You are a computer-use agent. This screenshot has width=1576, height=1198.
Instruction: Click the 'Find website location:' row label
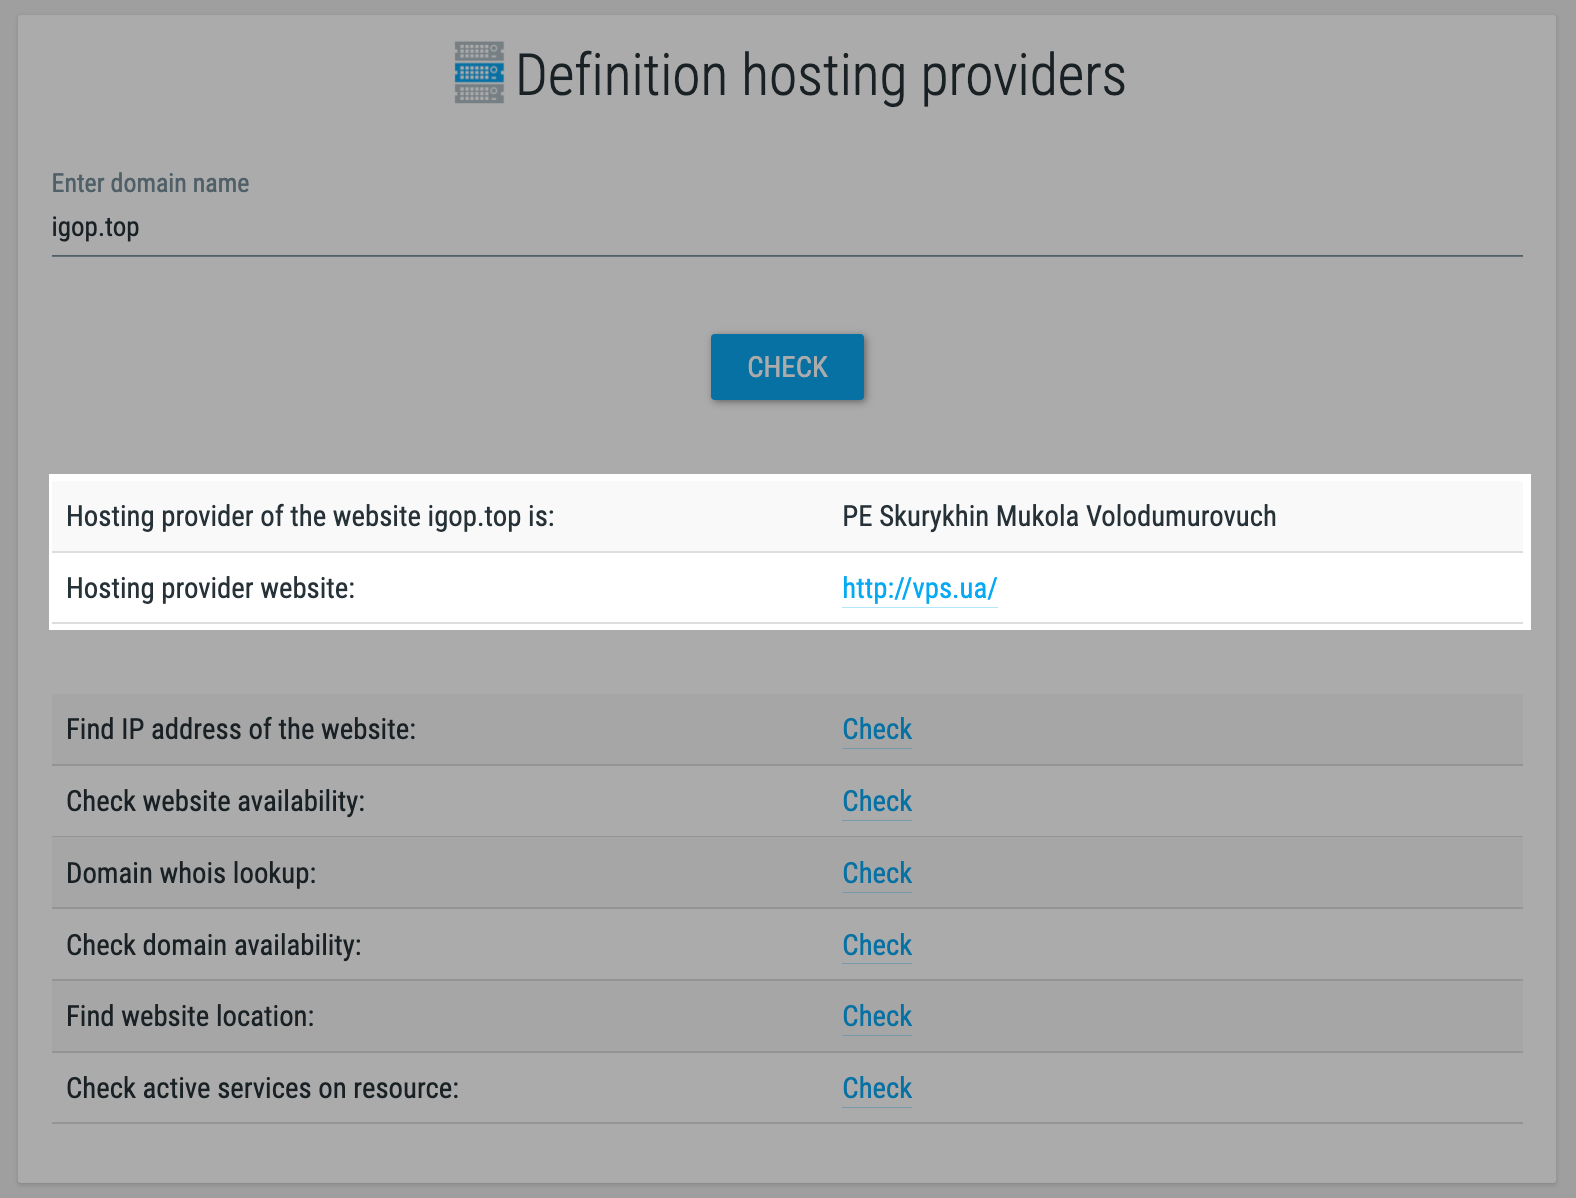pyautogui.click(x=190, y=1016)
